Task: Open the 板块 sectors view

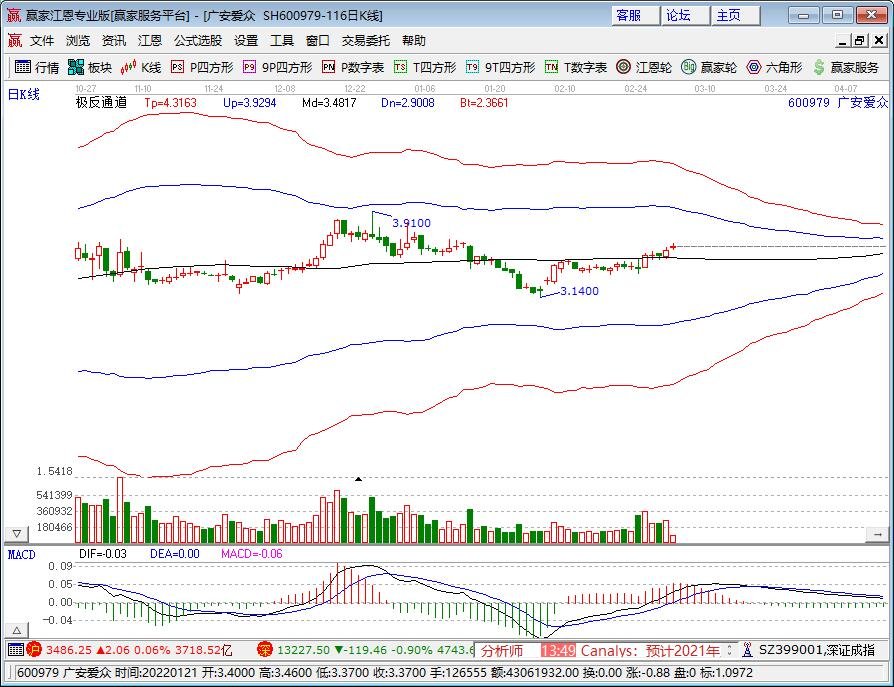Action: pyautogui.click(x=90, y=67)
